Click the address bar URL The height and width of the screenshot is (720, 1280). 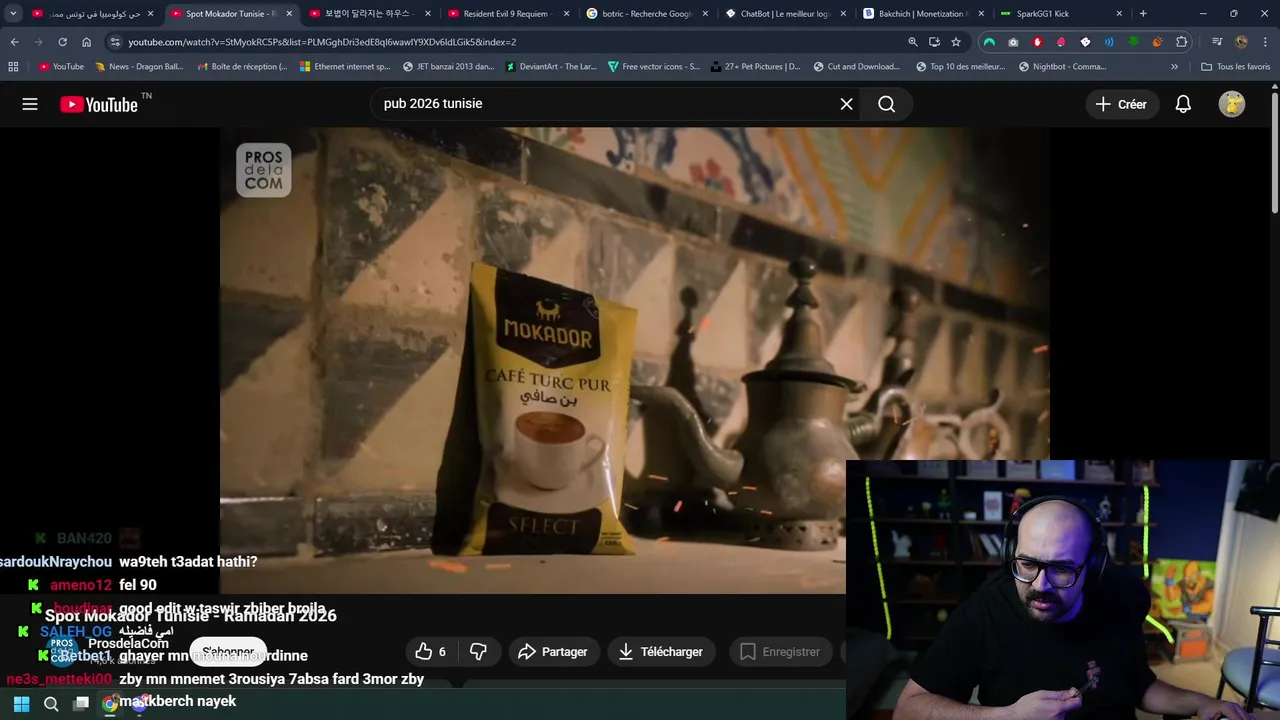[322, 42]
